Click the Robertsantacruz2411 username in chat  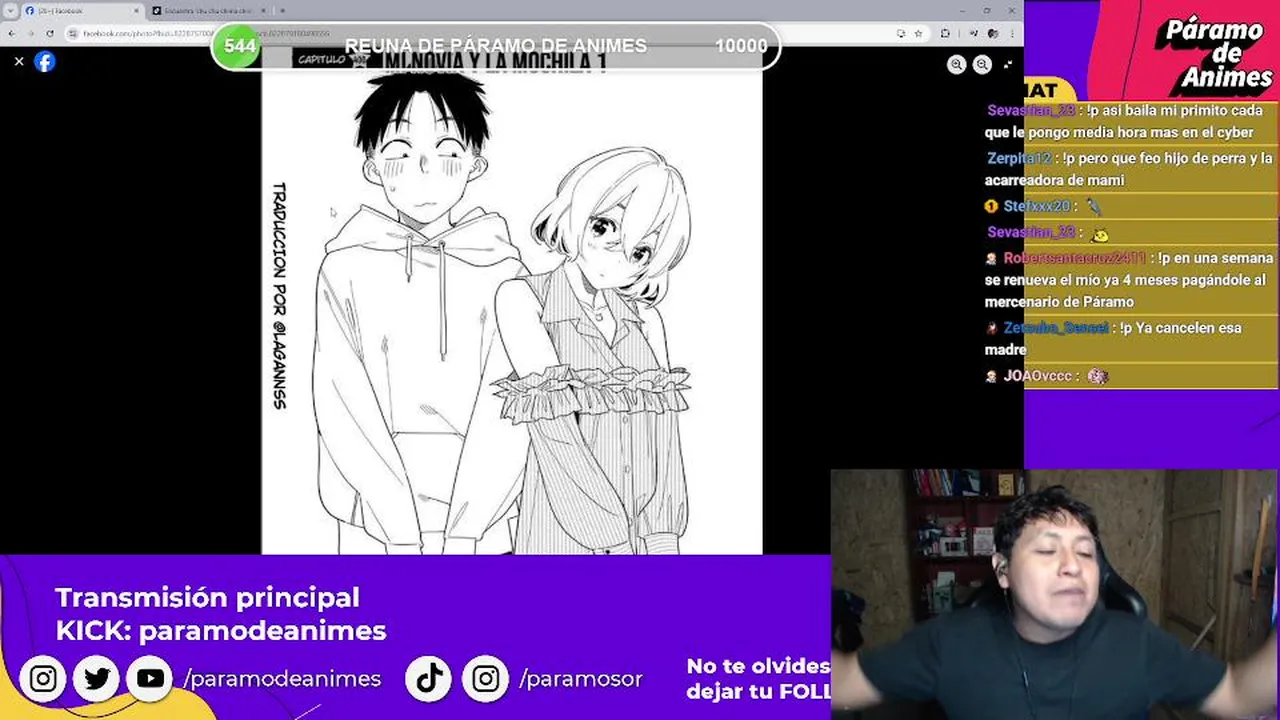click(1075, 258)
